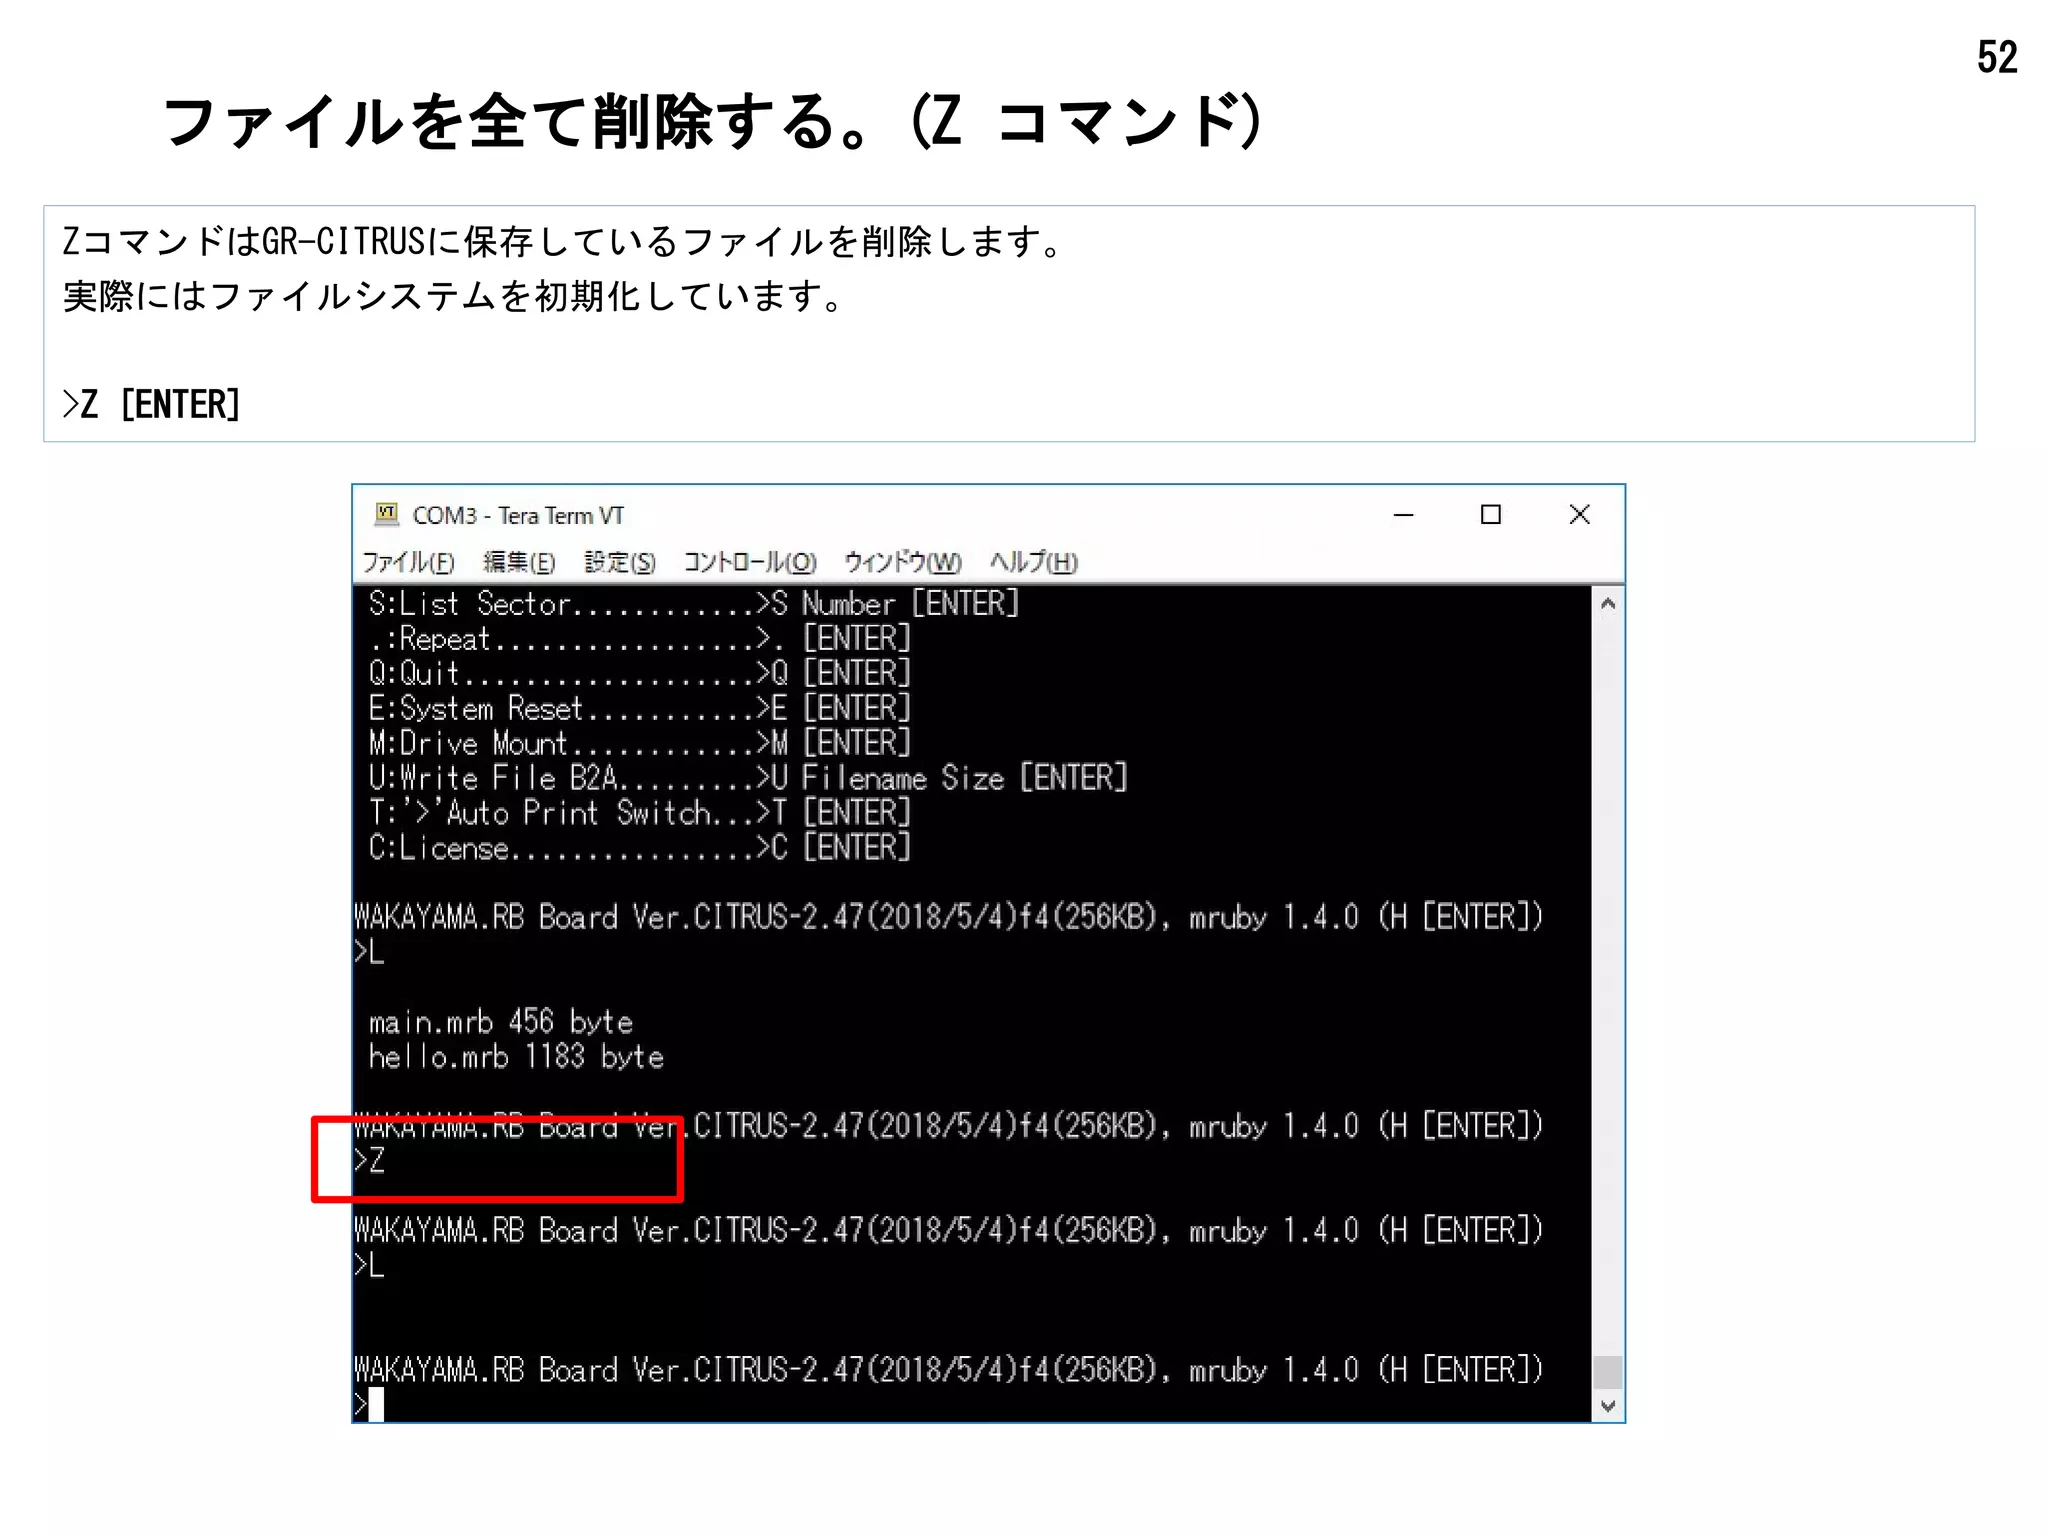Click the 'COM3 - Tera Term VT' window title
The width and height of the screenshot is (2048, 1536).
(x=518, y=515)
